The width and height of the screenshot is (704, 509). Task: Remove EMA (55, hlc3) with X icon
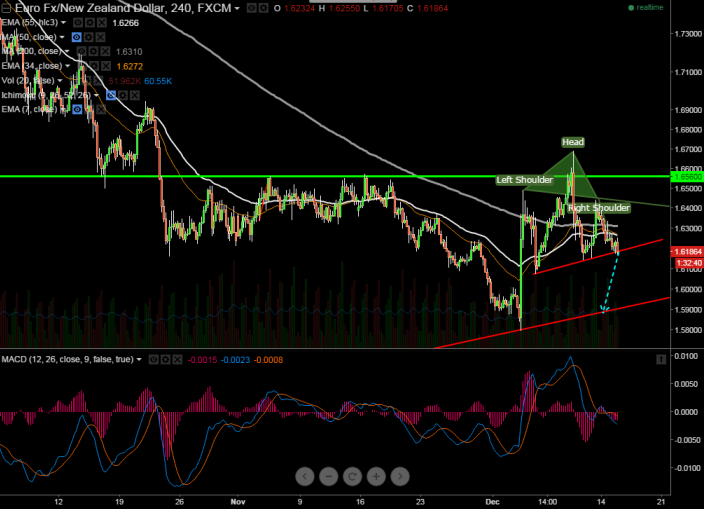click(102, 22)
